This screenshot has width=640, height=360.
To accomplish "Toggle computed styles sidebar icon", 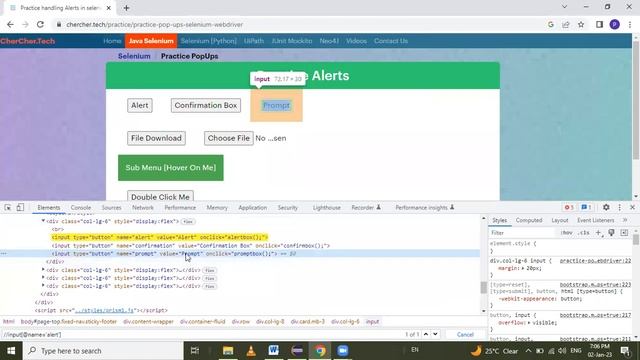I will pyautogui.click(x=624, y=233).
